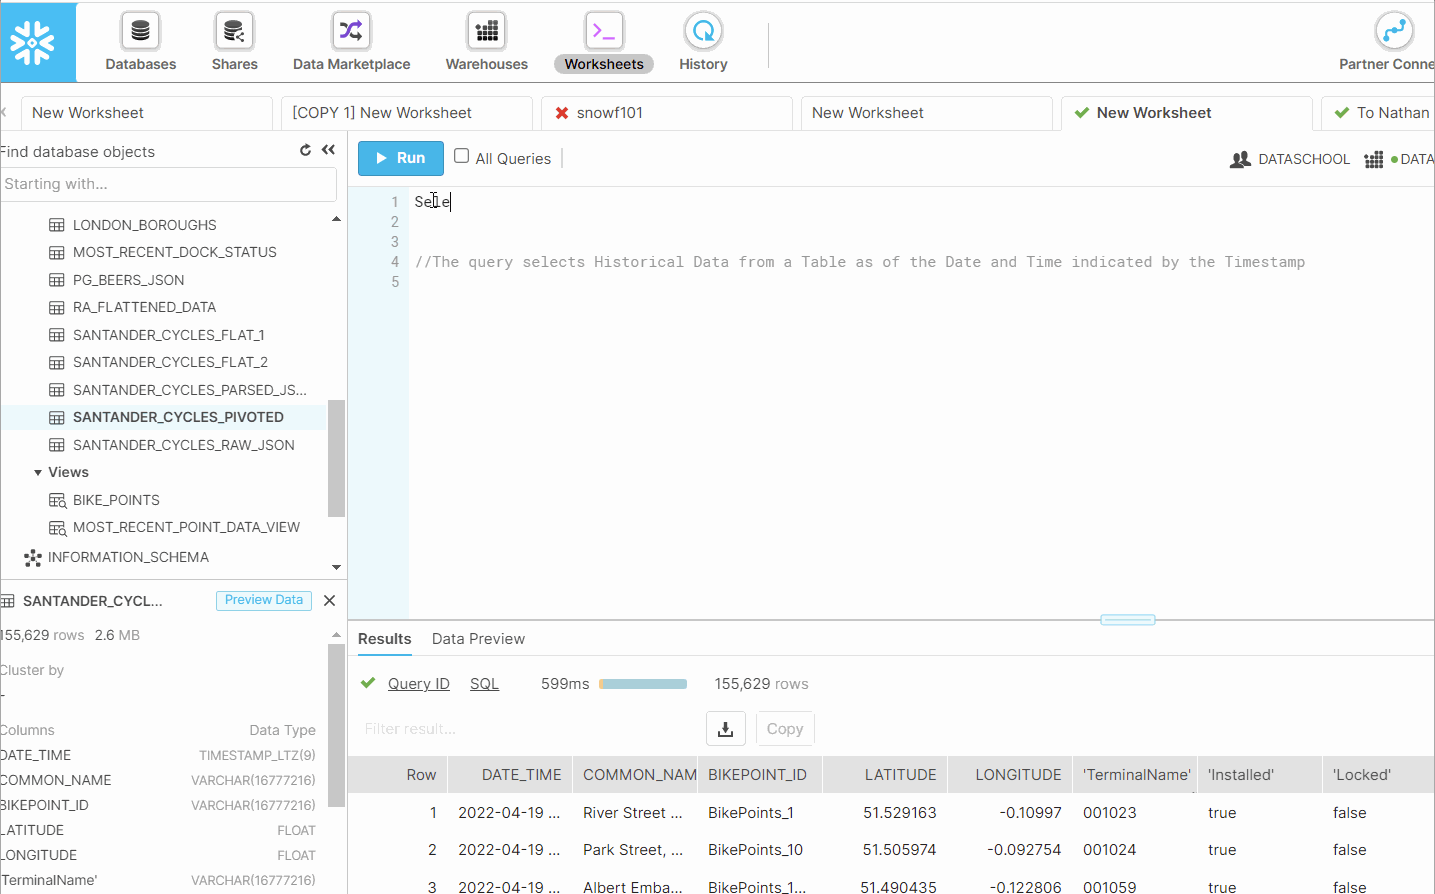Collapse the object browser sidebar
Screen dimensions: 1435x894
pos(328,150)
